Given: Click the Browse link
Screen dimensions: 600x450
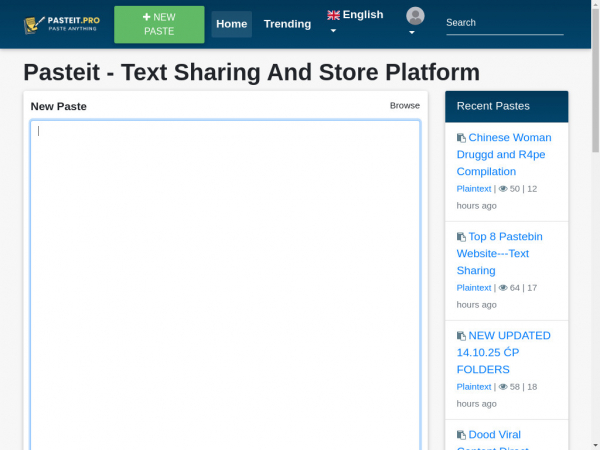Looking at the screenshot, I should pyautogui.click(x=405, y=105).
